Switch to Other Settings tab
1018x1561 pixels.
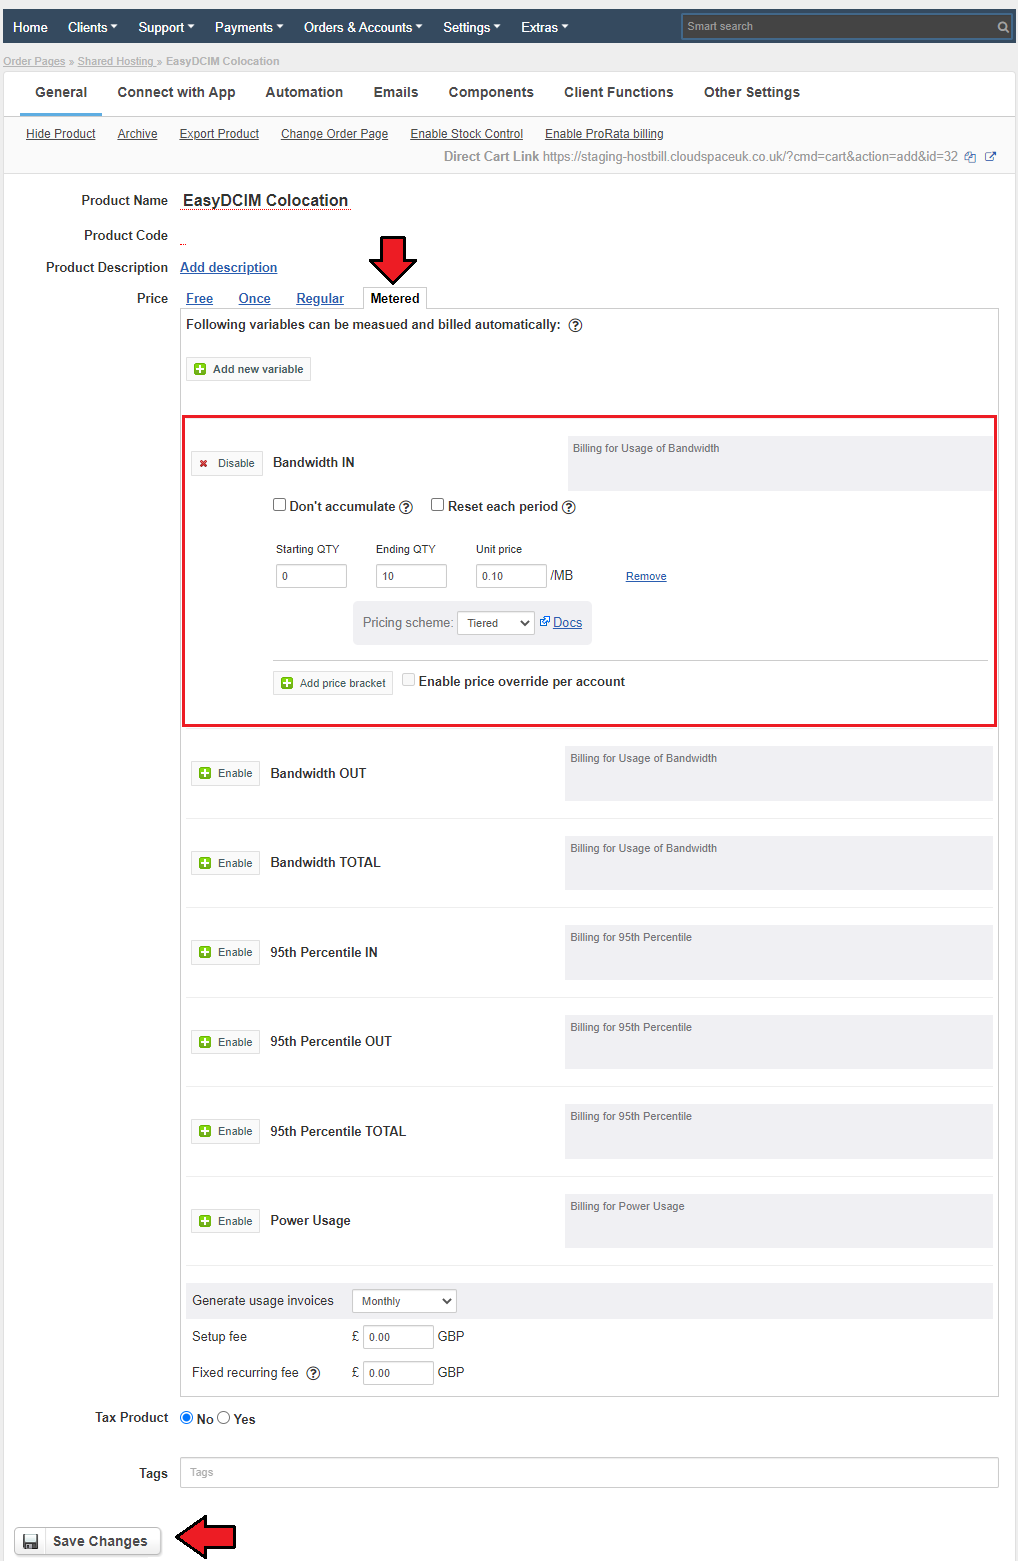click(752, 92)
